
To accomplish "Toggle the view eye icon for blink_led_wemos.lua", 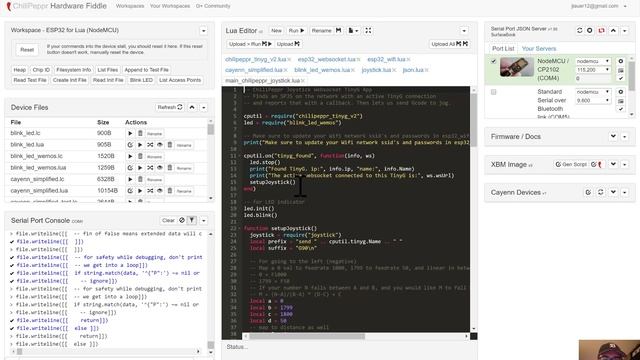I will click(x=160, y=168).
